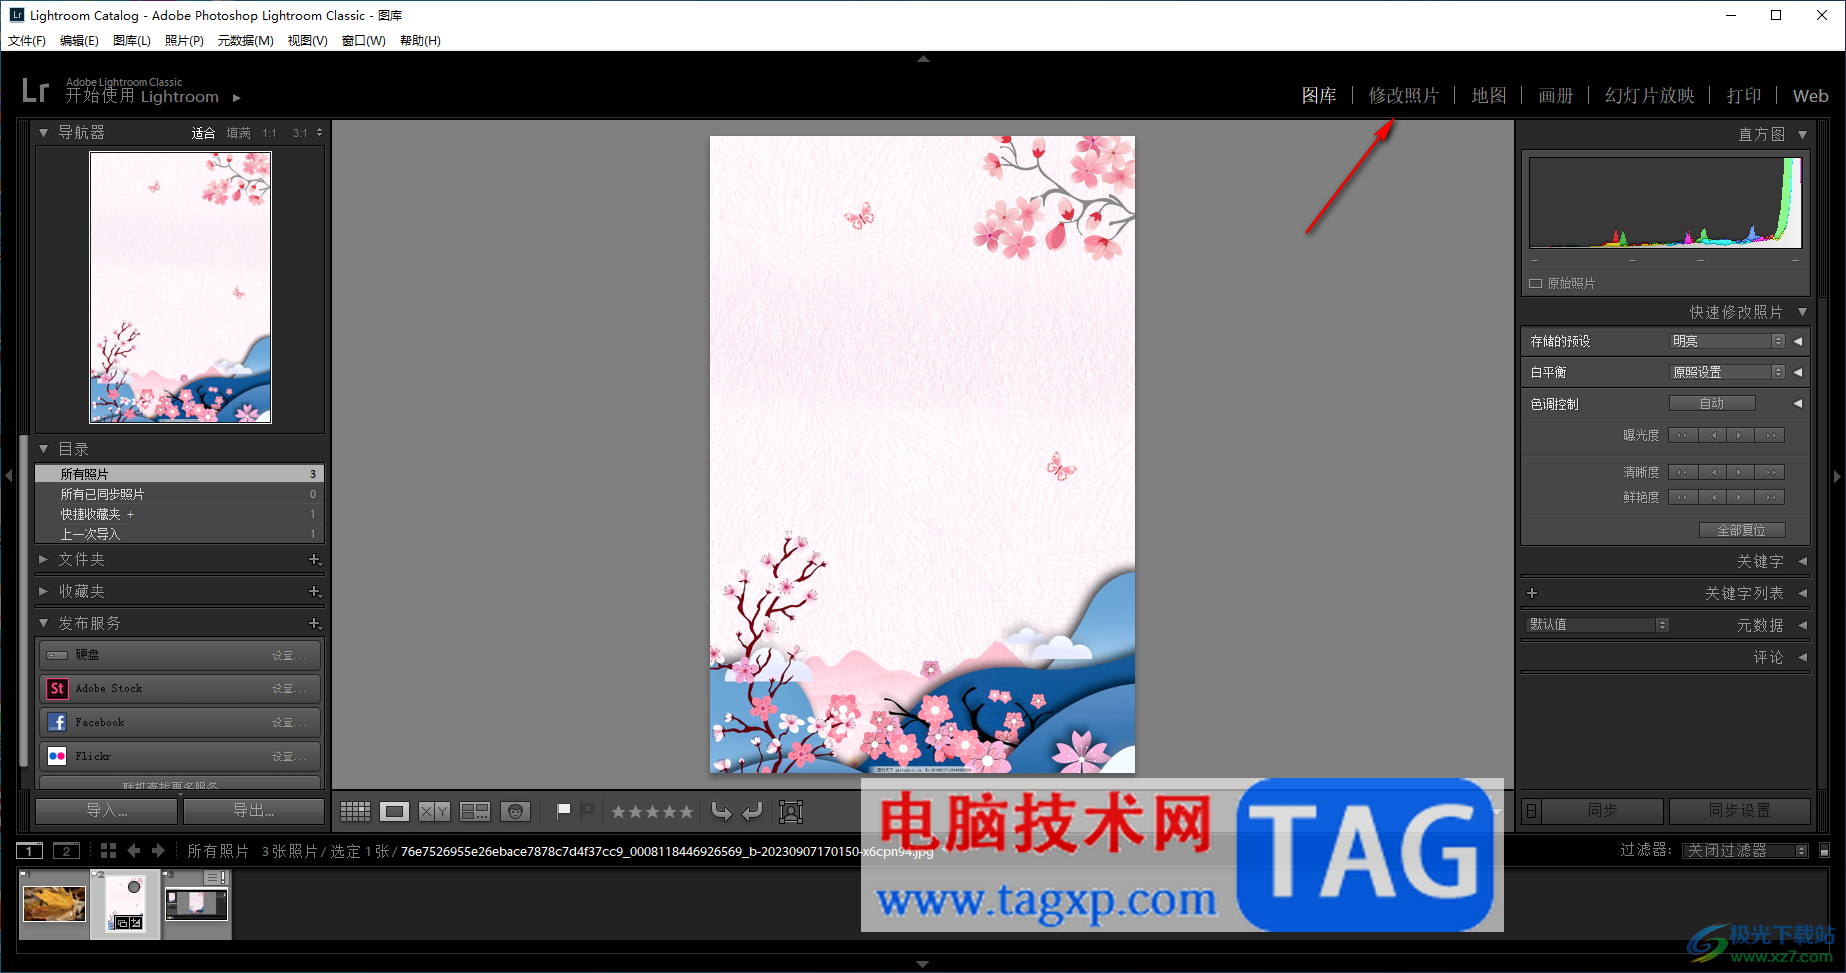The image size is (1846, 973).
Task: Flag photo as rejected
Action: pyautogui.click(x=587, y=811)
